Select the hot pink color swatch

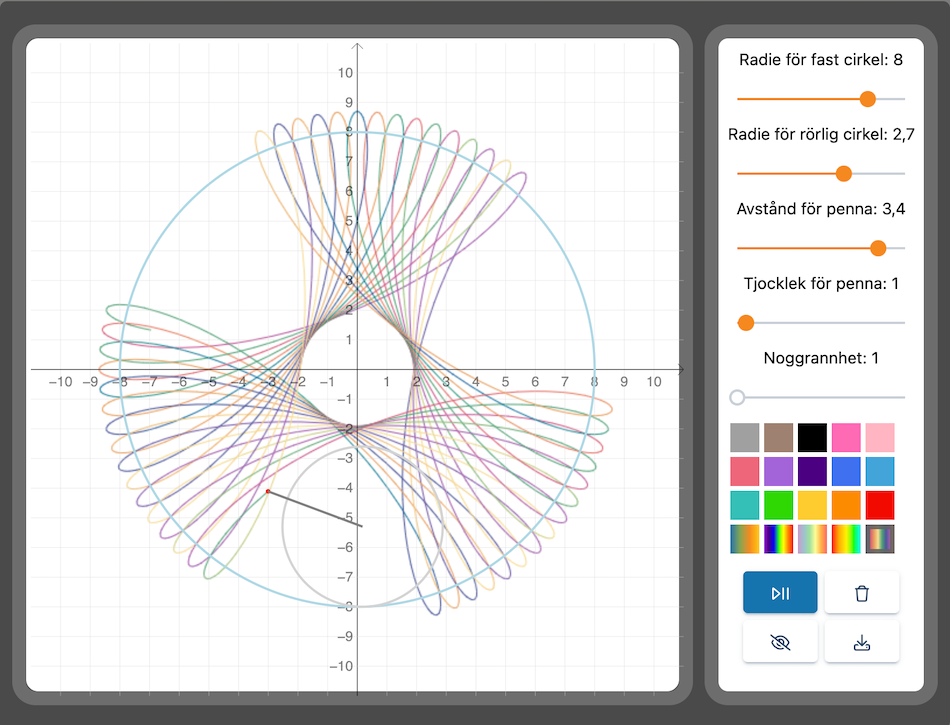point(846,437)
